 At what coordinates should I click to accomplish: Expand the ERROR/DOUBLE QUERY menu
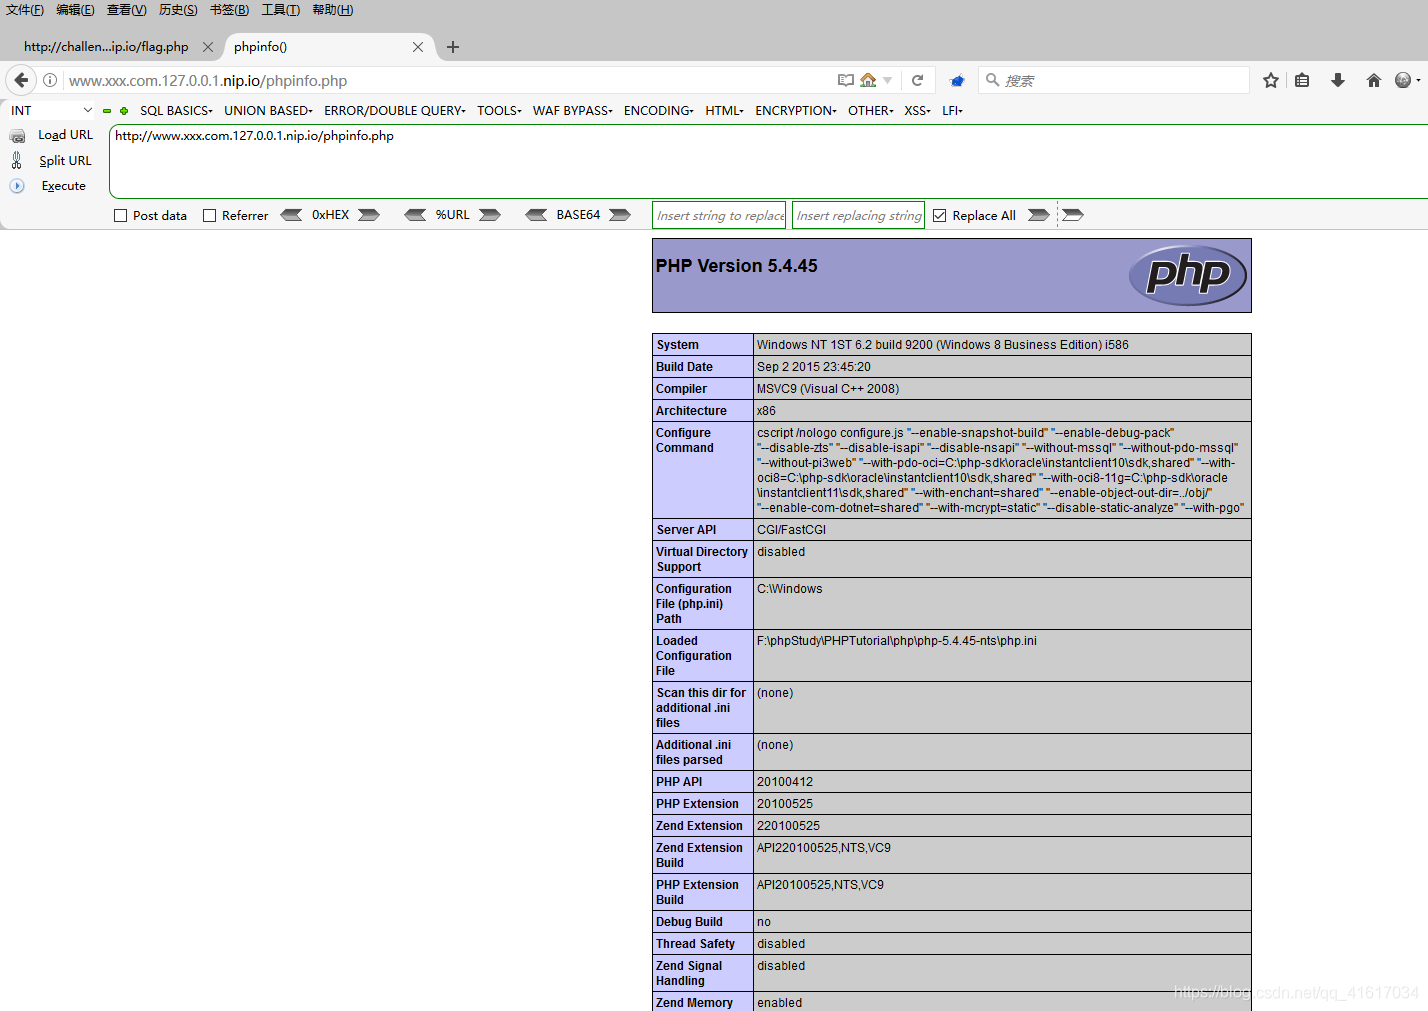click(395, 111)
